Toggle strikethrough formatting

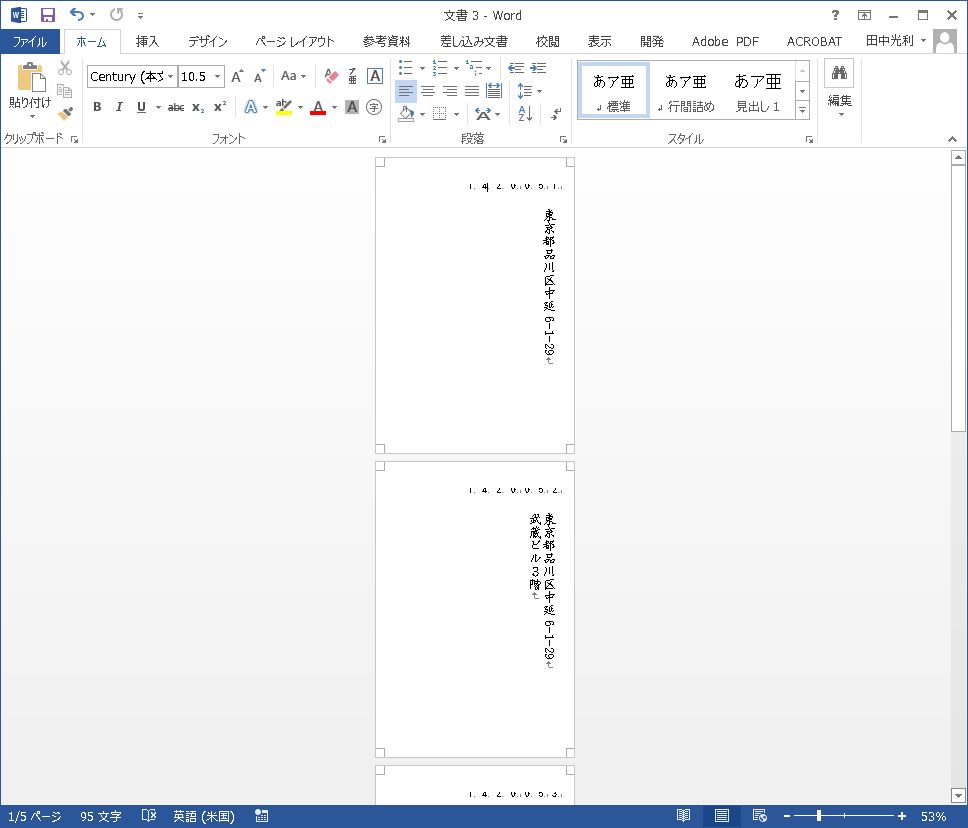(x=176, y=107)
